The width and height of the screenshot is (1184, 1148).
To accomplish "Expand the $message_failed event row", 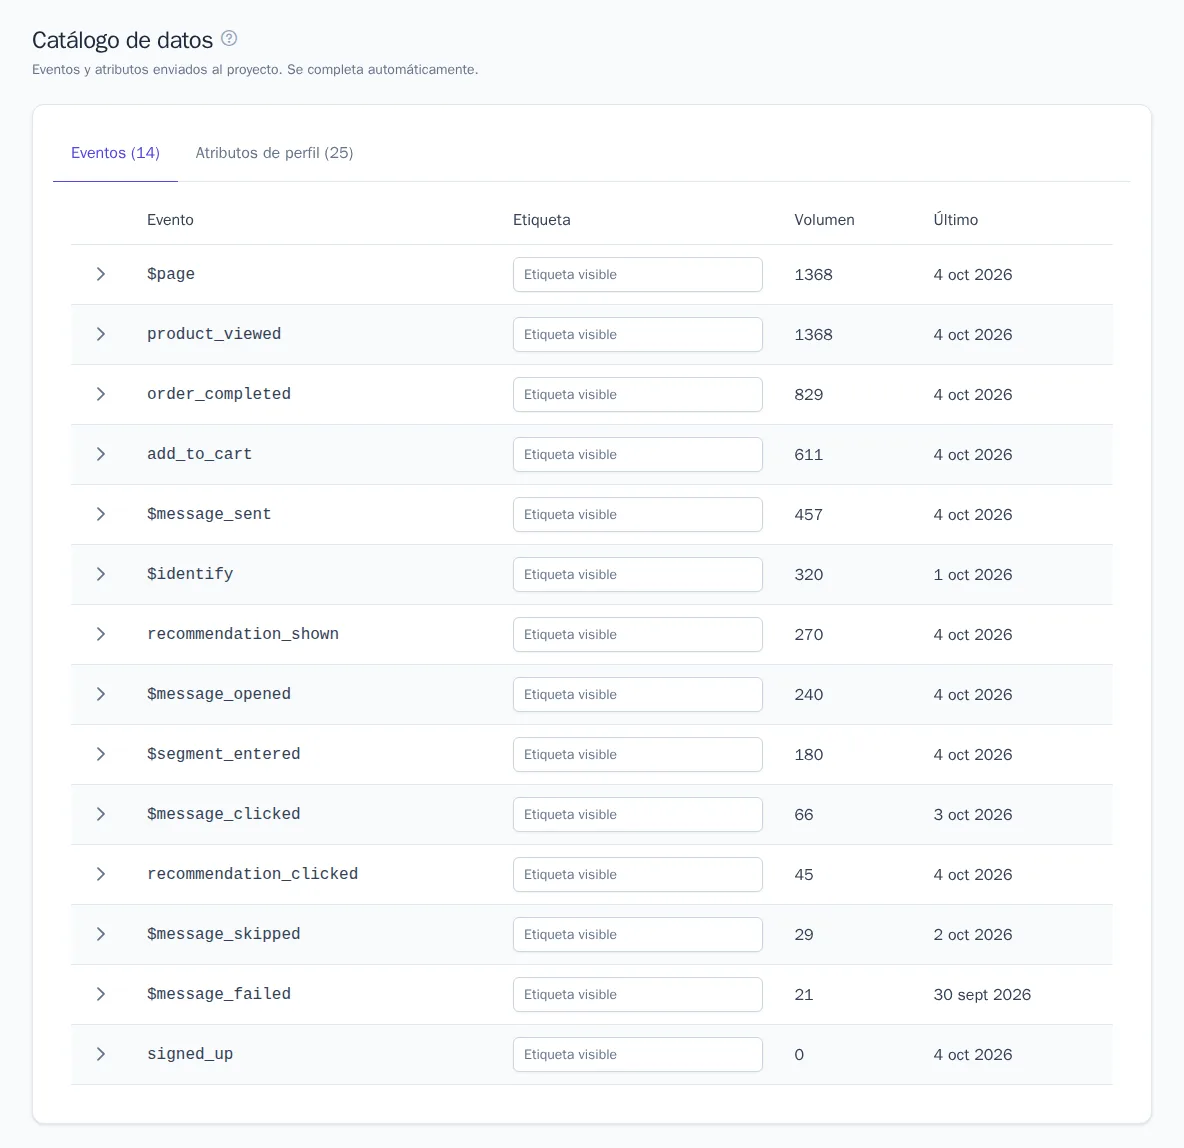I will tap(100, 995).
